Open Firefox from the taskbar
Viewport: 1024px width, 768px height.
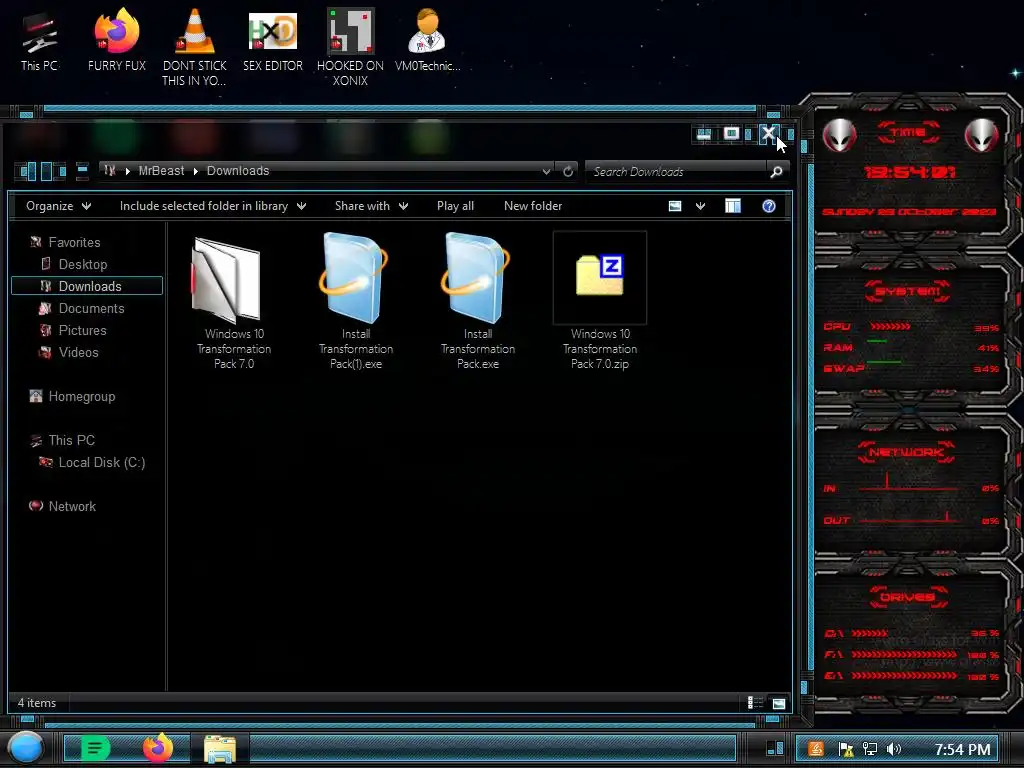click(x=158, y=748)
